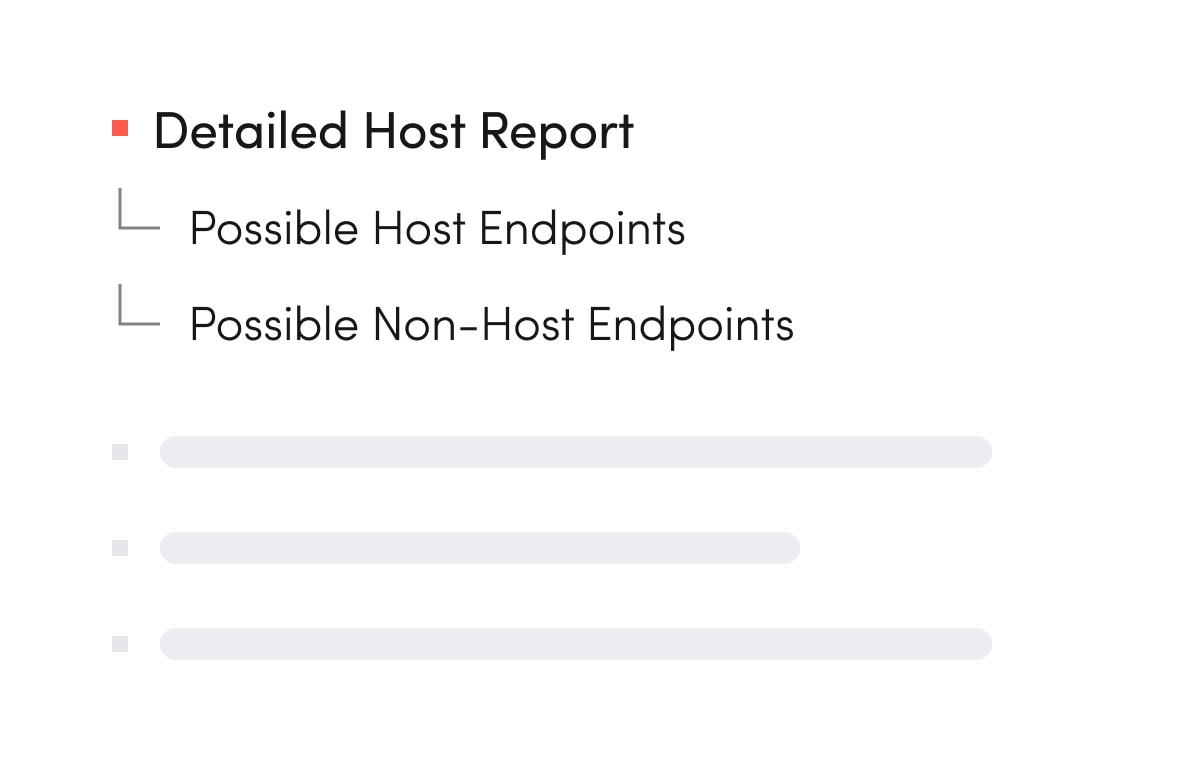This screenshot has width=1184, height=780.
Task: Click Endpoints in Possible Non-Host Endpoints
Action: (690, 325)
